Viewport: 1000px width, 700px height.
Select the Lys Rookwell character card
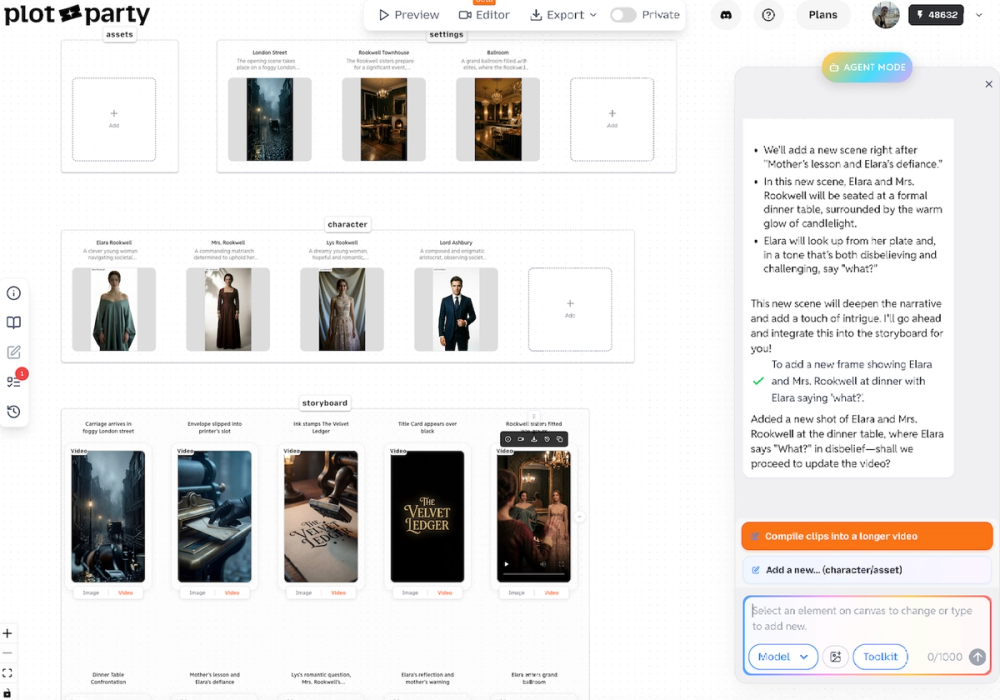coord(342,309)
